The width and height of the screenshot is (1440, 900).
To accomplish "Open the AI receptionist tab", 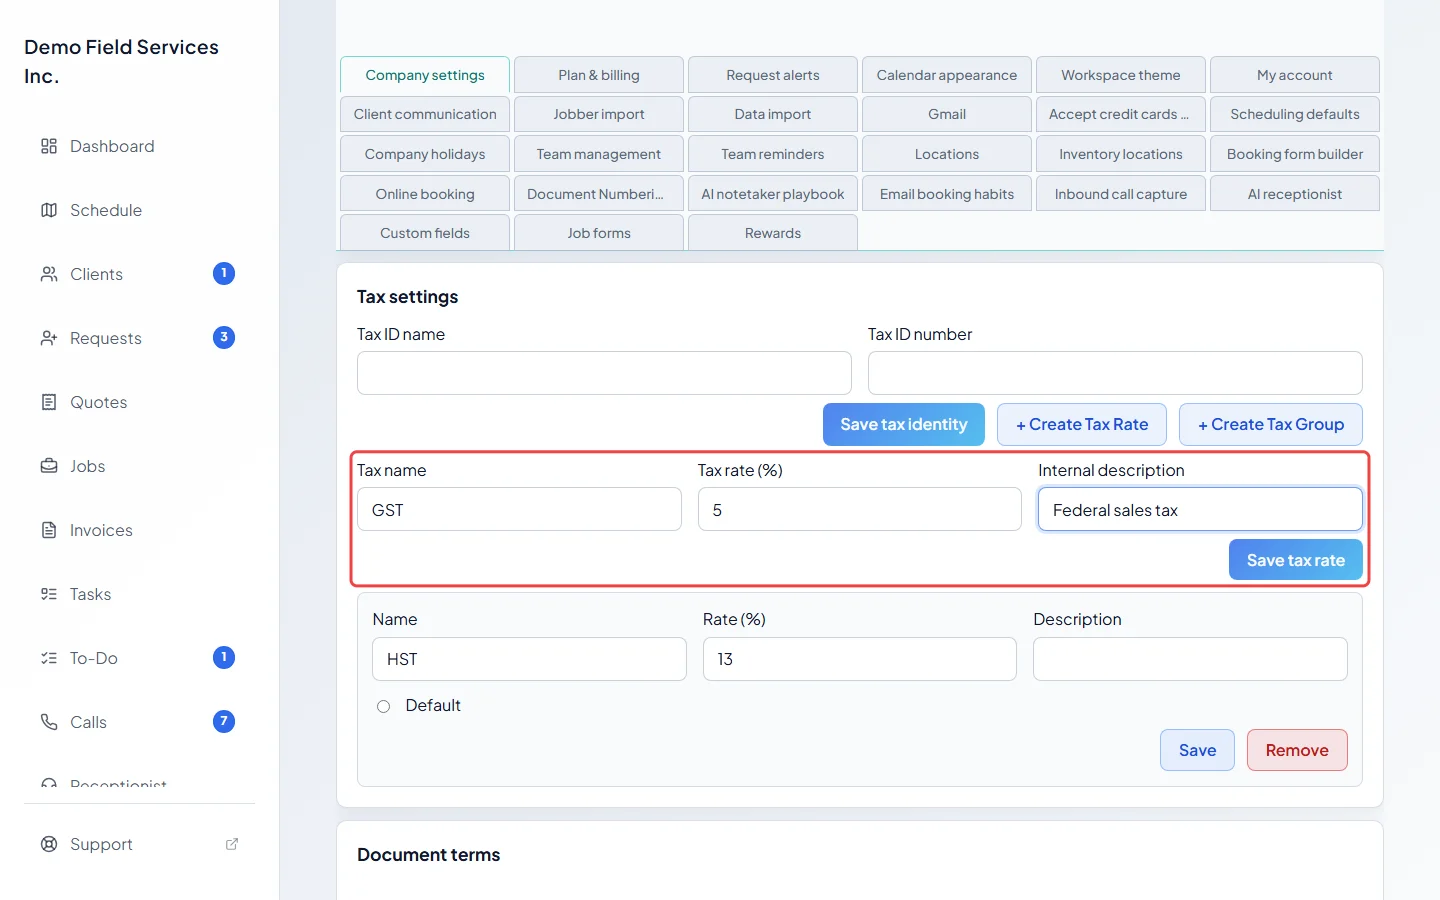I will pyautogui.click(x=1295, y=194).
